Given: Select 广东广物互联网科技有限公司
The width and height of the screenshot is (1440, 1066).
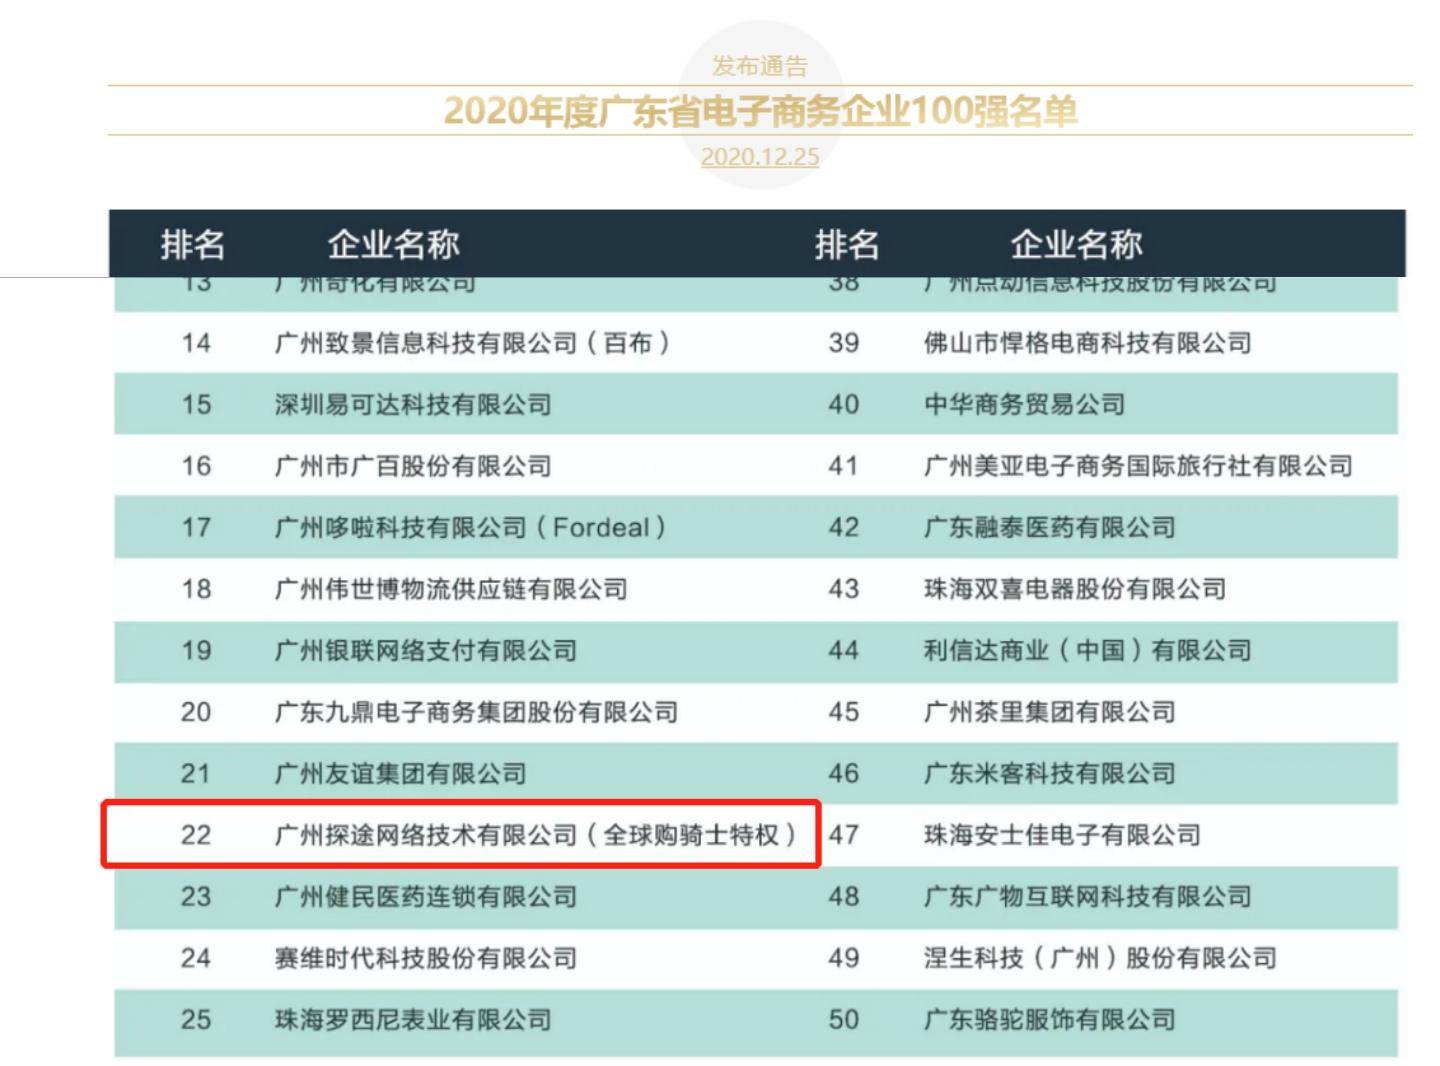Looking at the screenshot, I should pyautogui.click(x=1088, y=897).
